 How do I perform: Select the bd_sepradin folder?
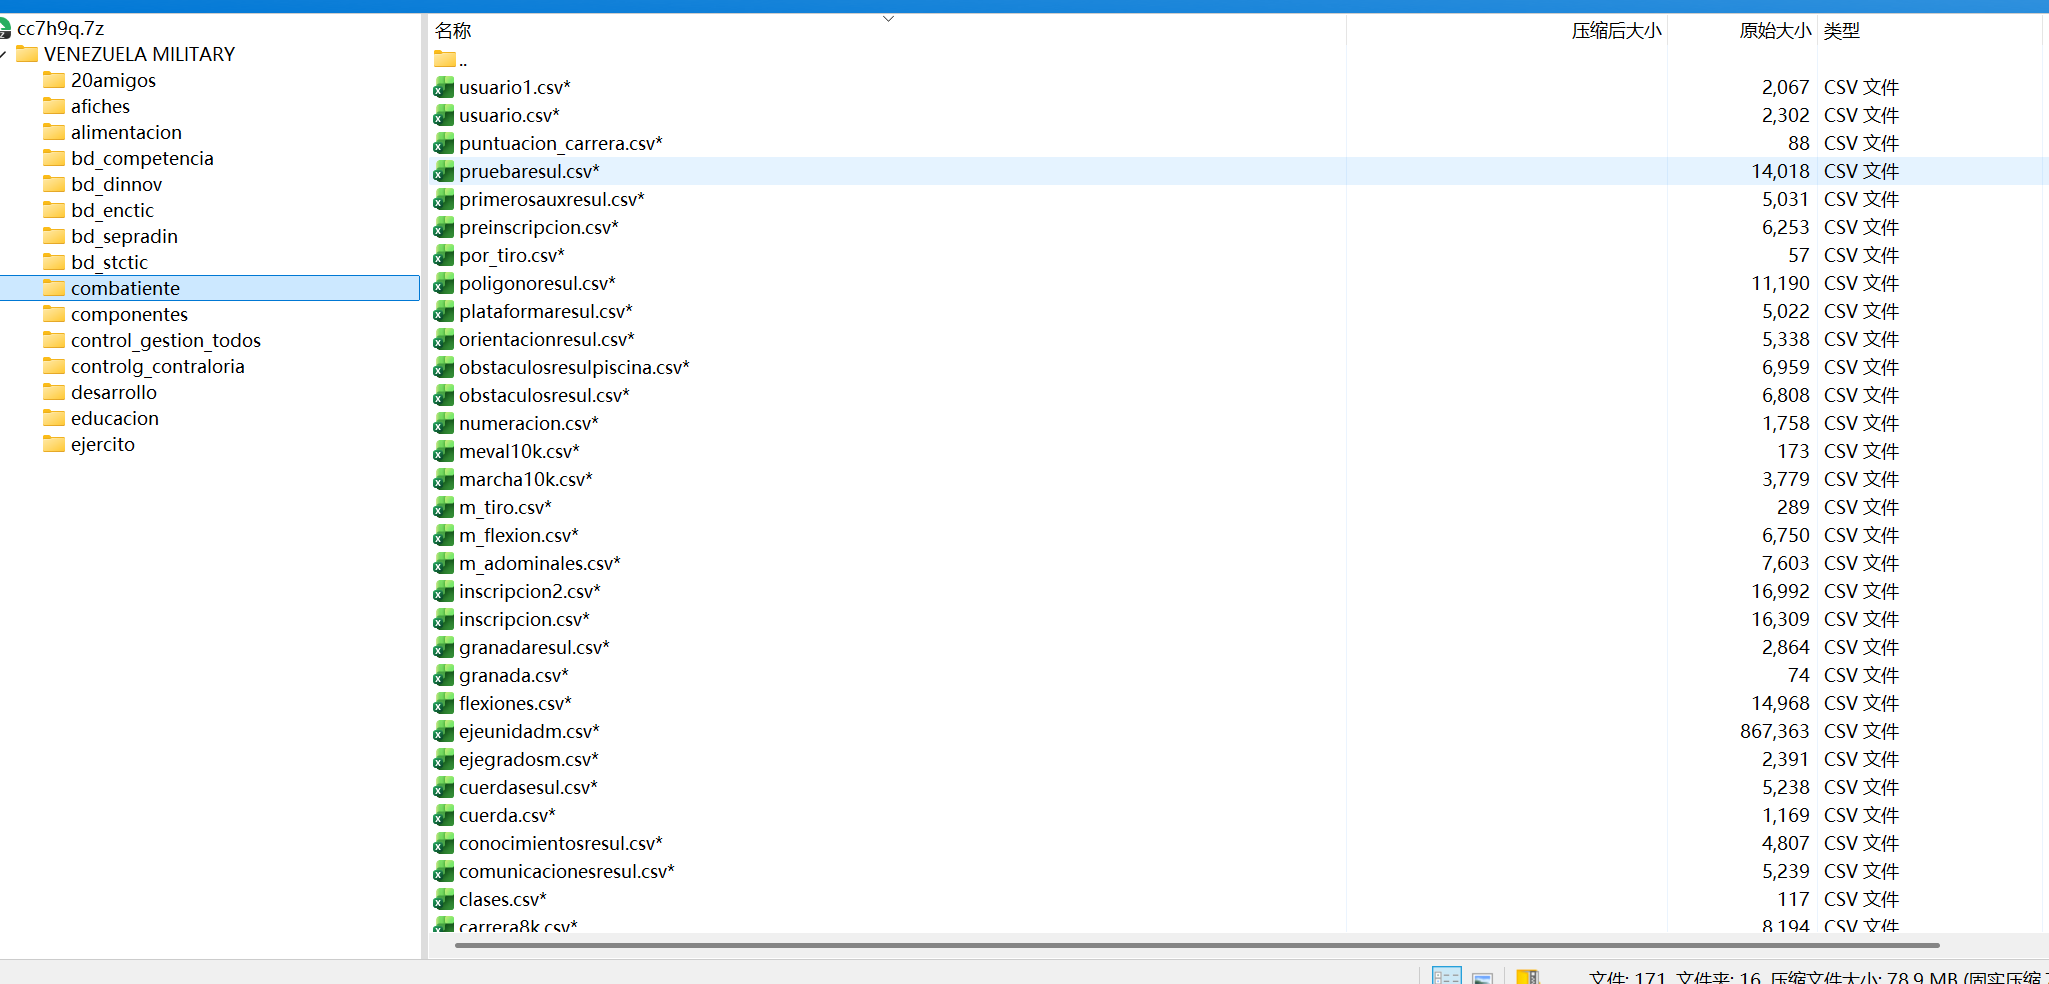(x=124, y=236)
